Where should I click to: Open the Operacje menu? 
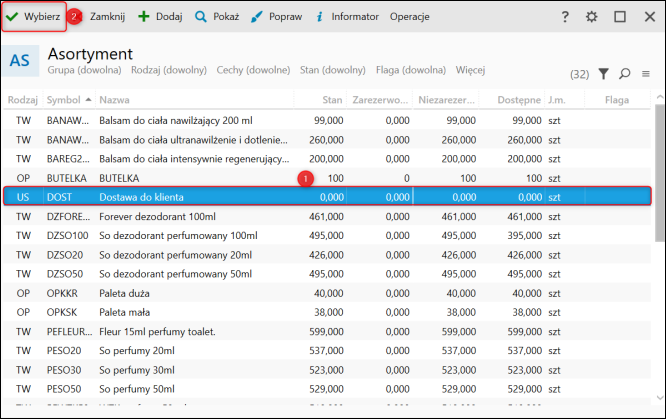pos(409,17)
